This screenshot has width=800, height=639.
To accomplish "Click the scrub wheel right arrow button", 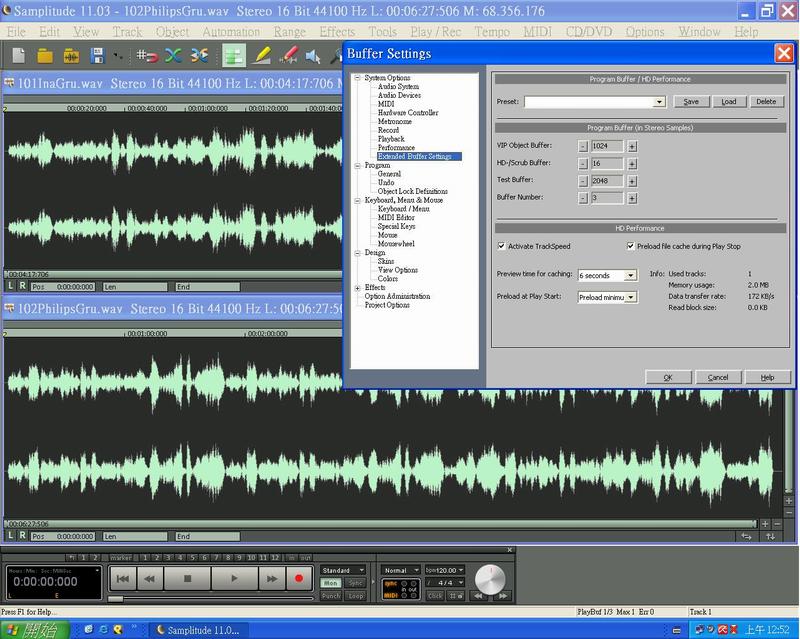I will tap(503, 596).
